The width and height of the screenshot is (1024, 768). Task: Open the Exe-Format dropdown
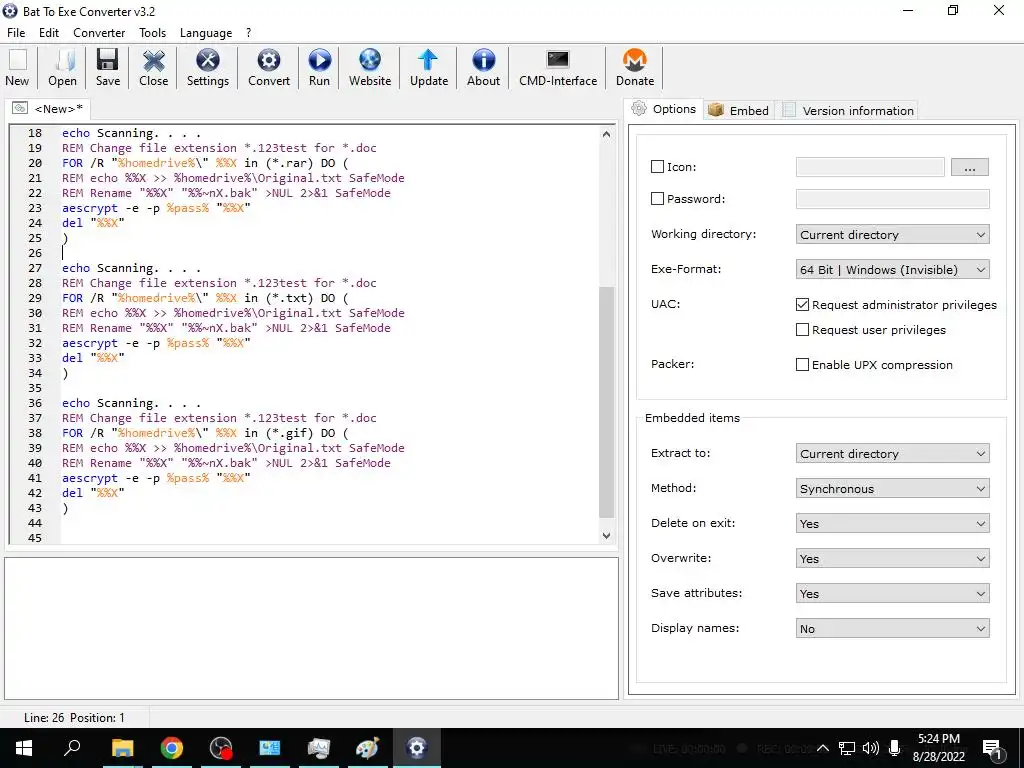click(x=892, y=270)
